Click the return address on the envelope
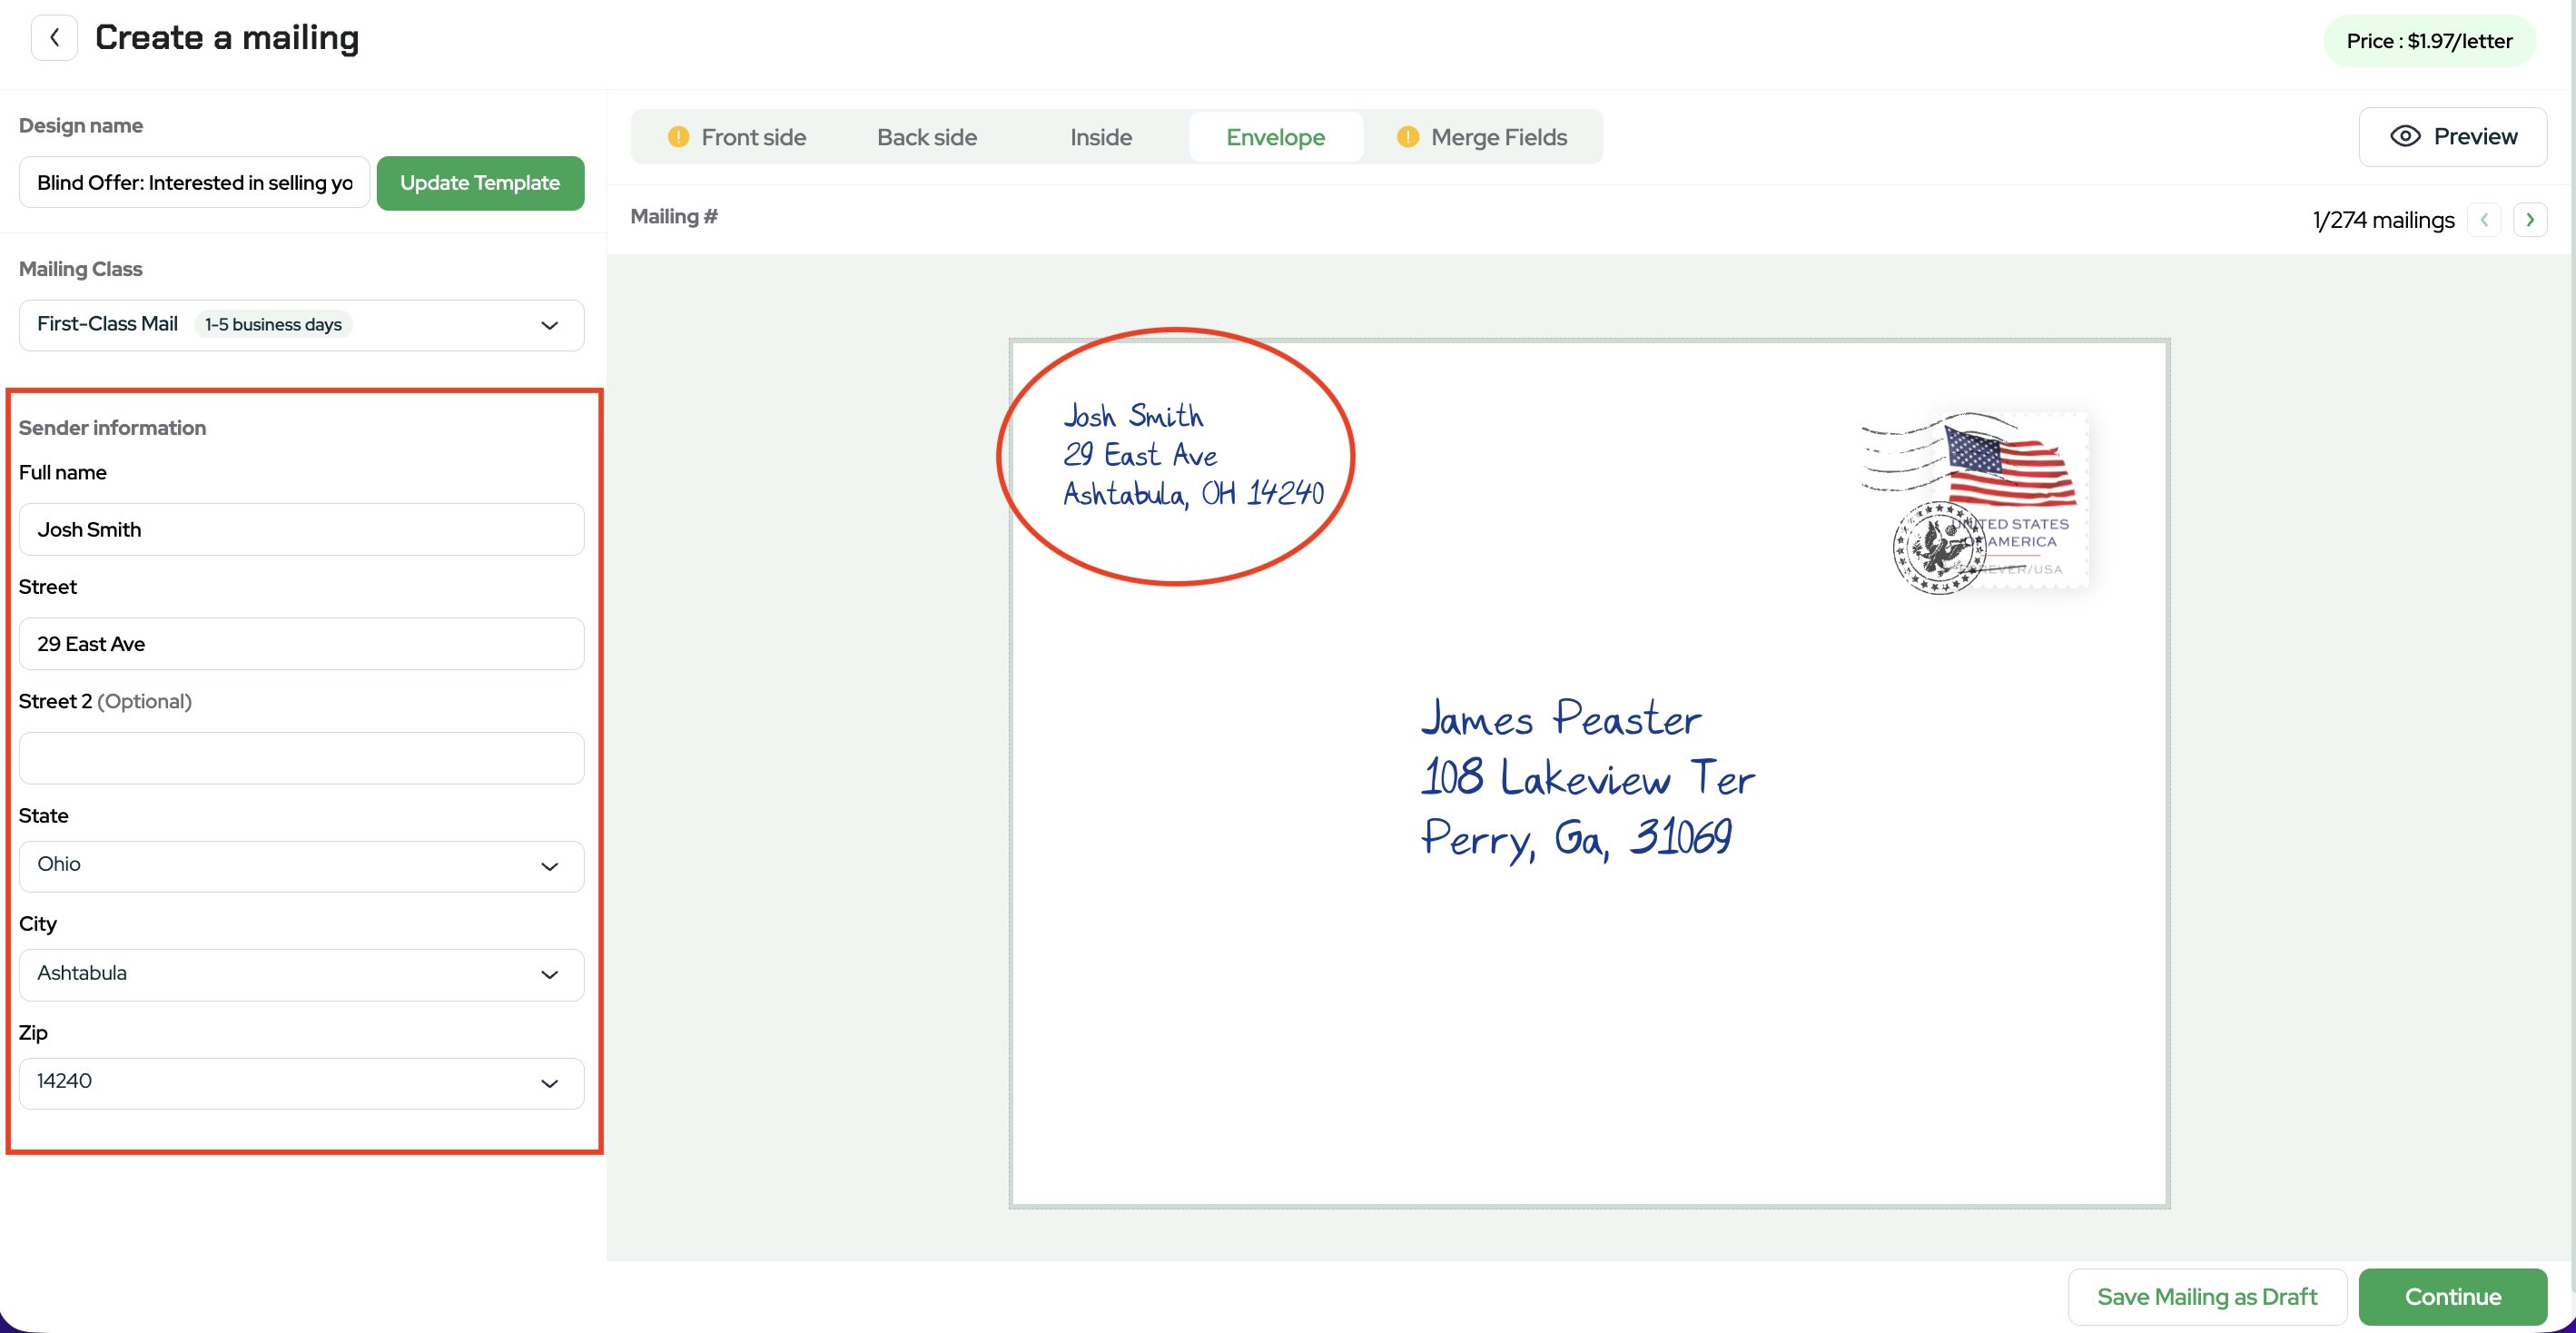This screenshot has height=1333, width=2576. click(x=1192, y=455)
